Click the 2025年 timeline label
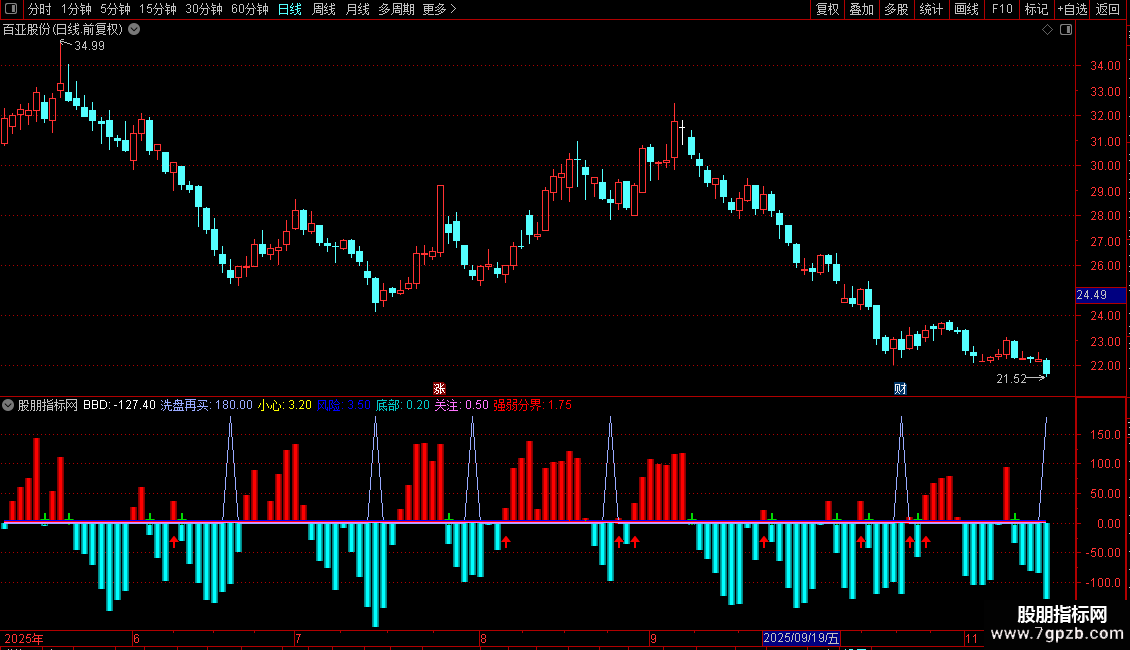 point(24,638)
